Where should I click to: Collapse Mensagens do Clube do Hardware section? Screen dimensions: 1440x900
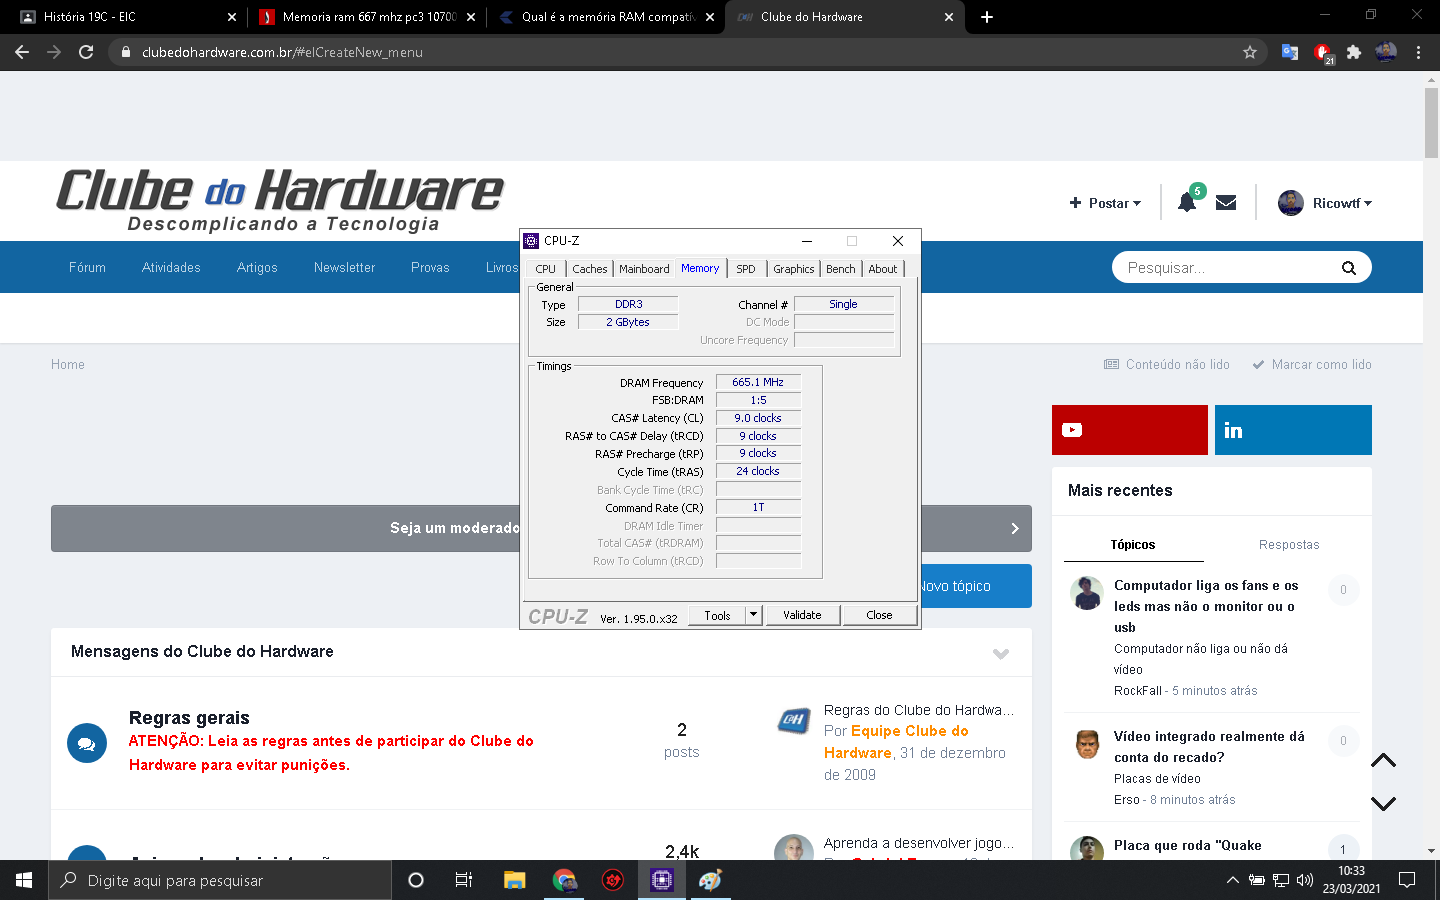coord(1001,653)
